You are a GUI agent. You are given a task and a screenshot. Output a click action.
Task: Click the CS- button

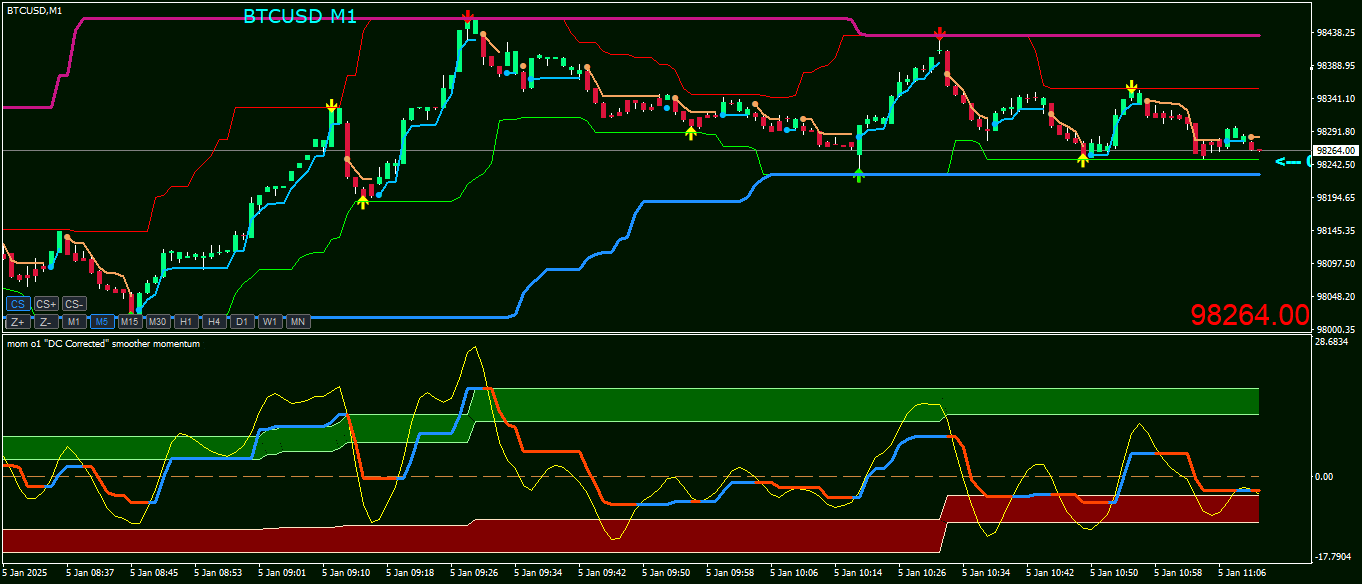[74, 304]
